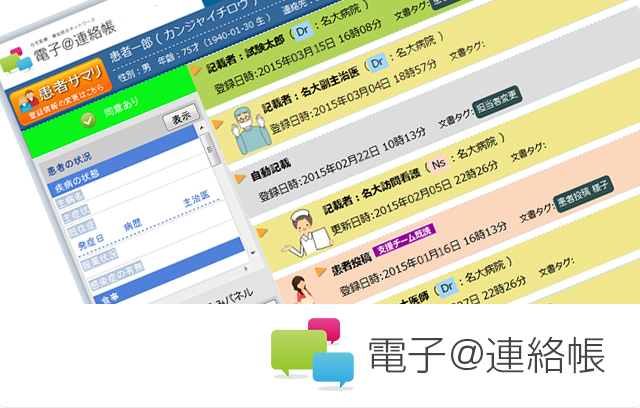
Task: Open the 患者サマリ orange button
Action: (x=60, y=91)
